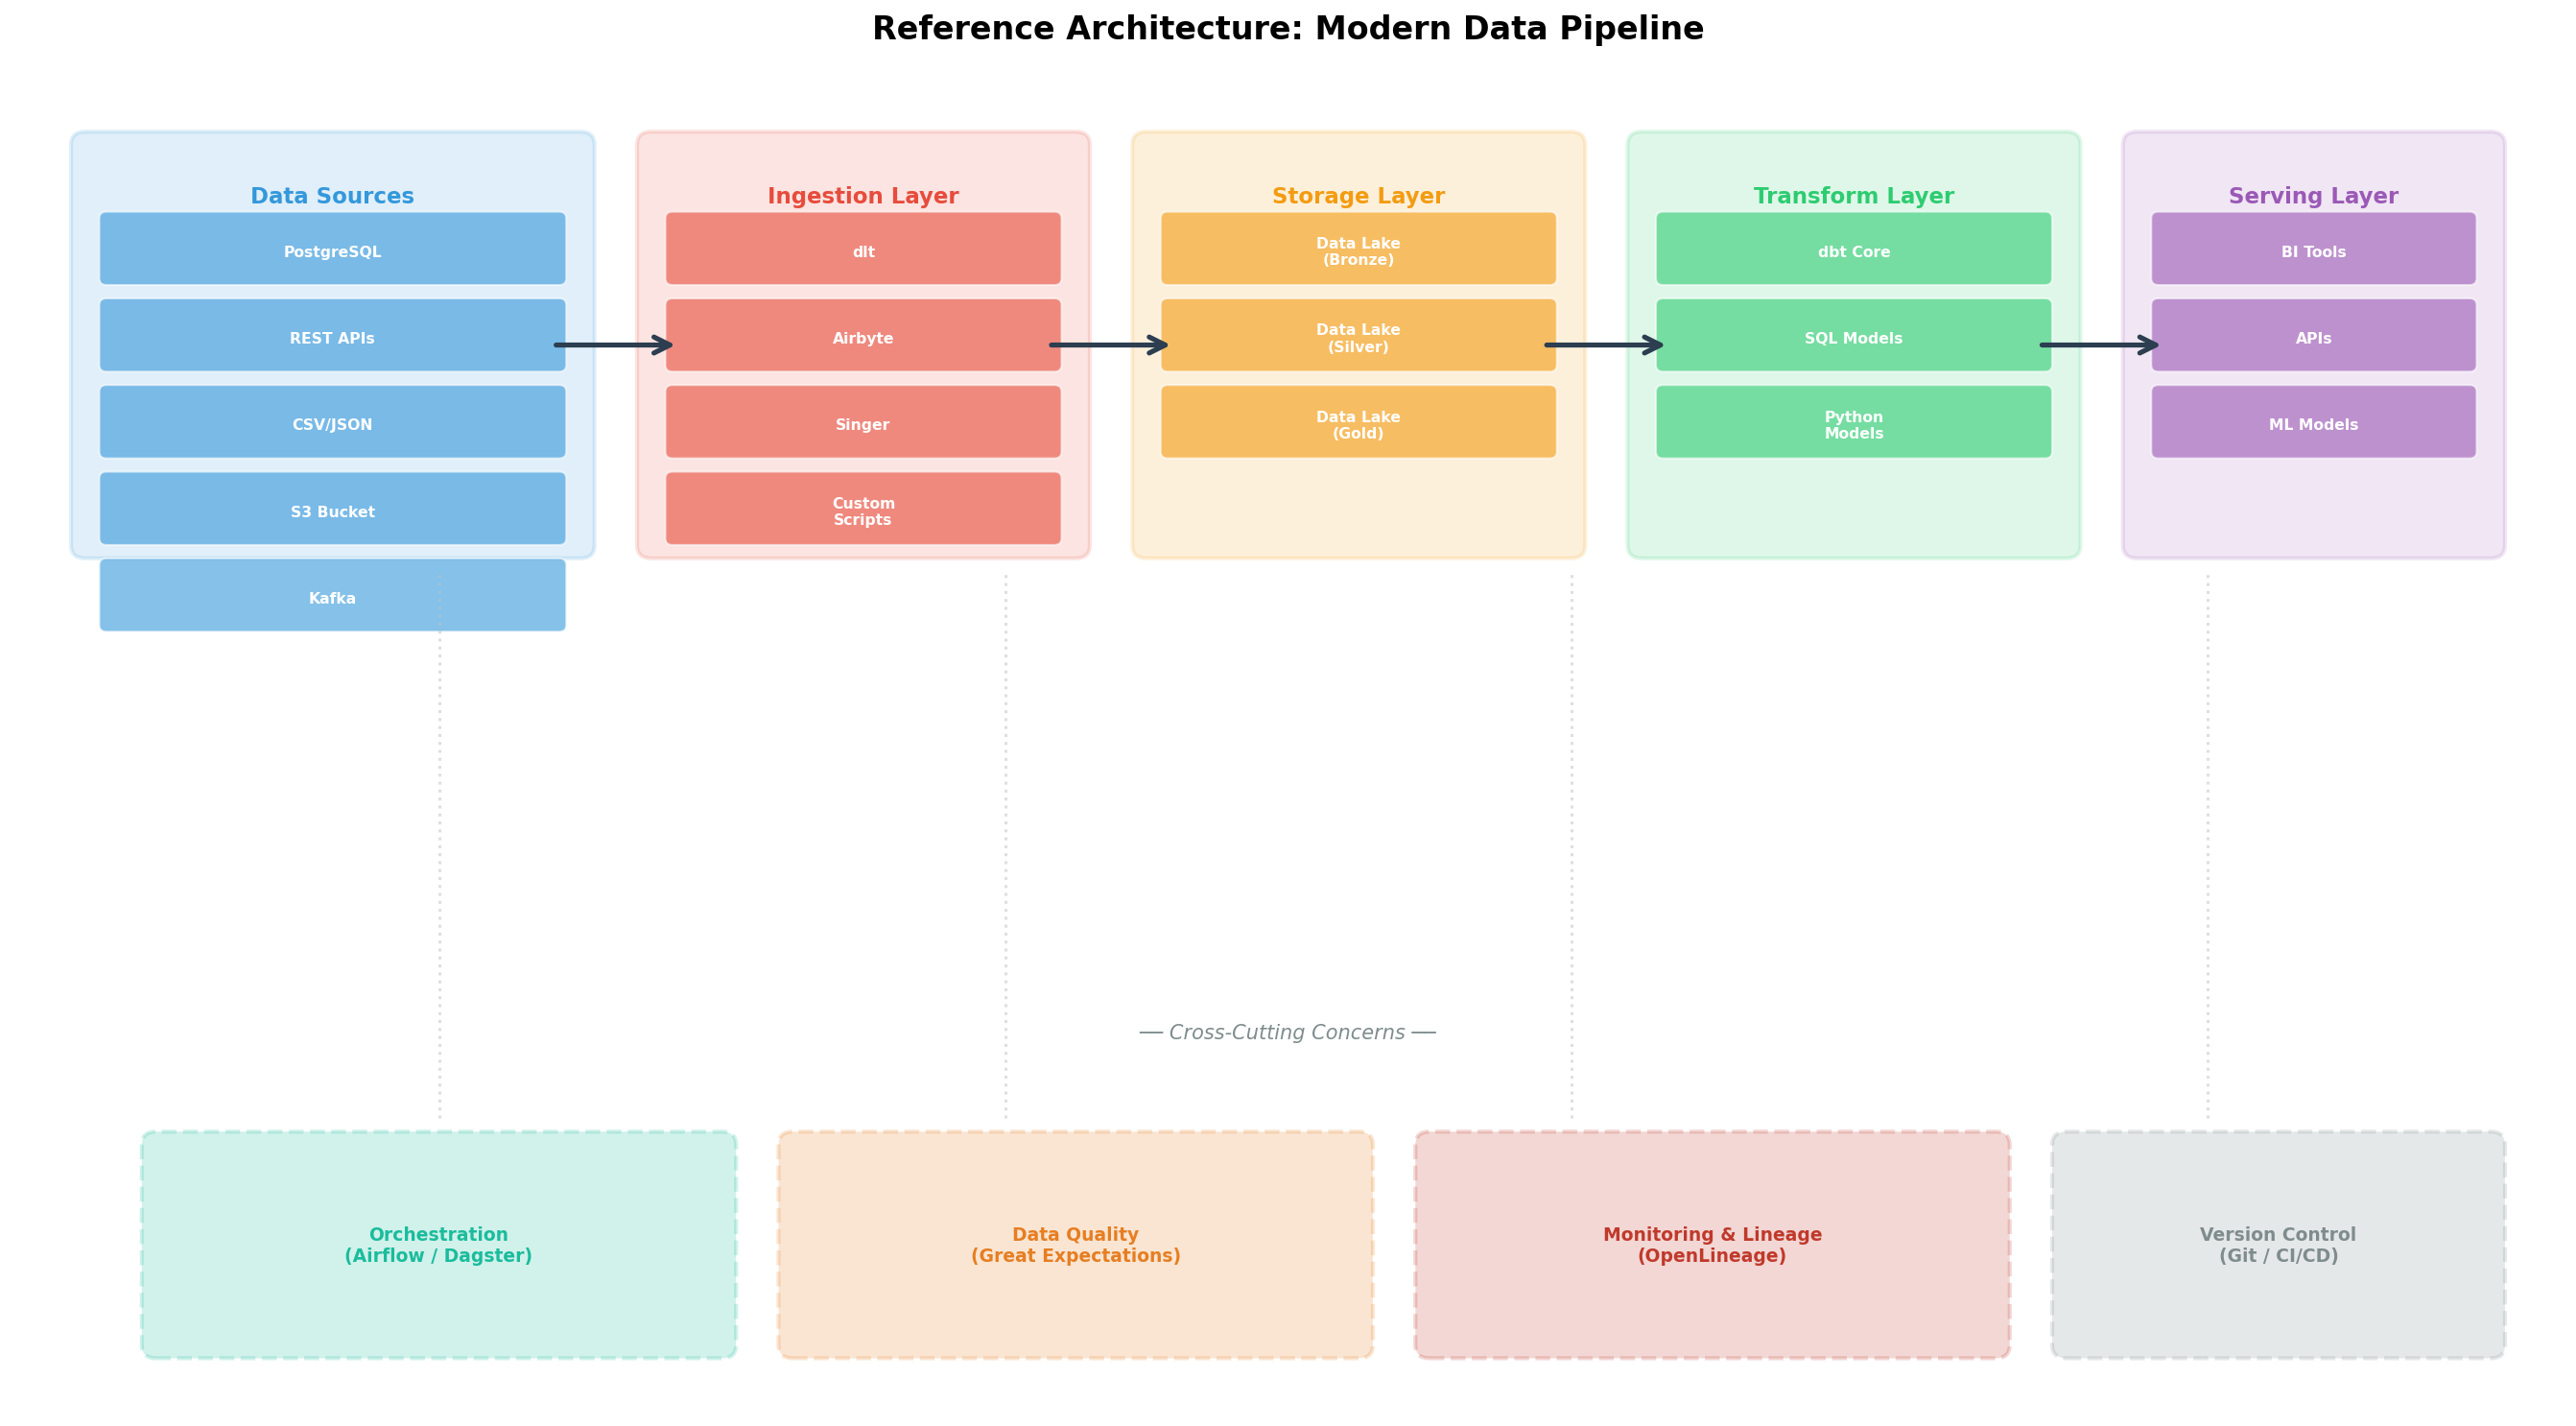Collapse the Storage Layer container
This screenshot has height=1426, width=2576.
click(x=1357, y=196)
